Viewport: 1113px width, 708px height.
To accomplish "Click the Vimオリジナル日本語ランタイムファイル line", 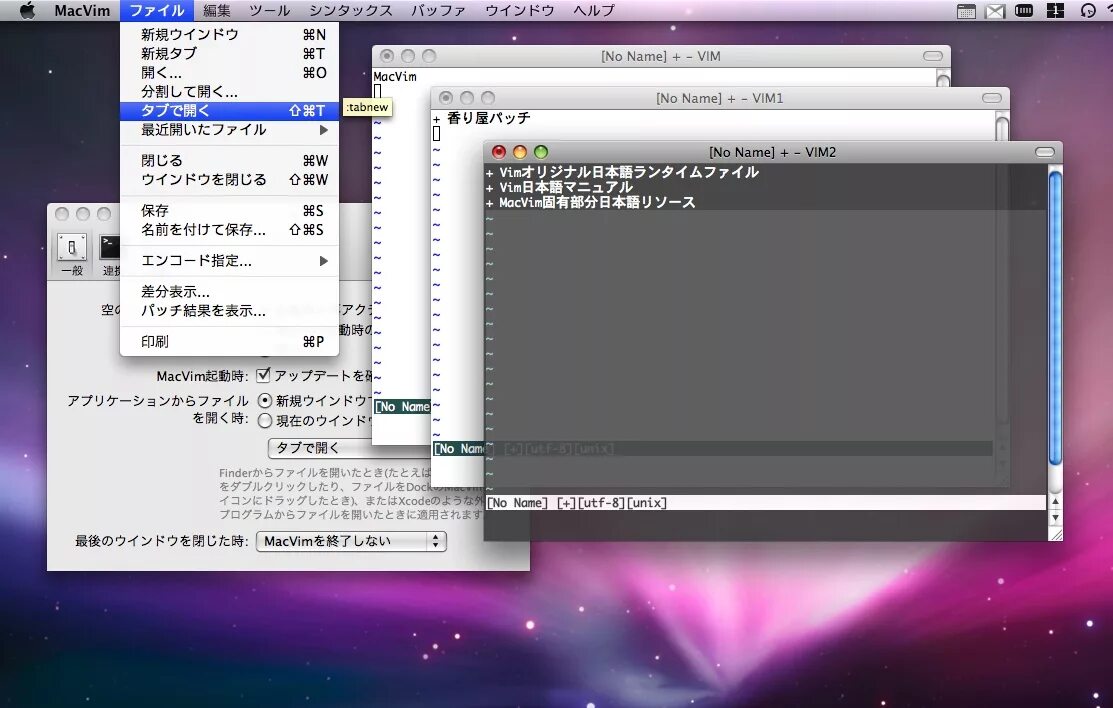I will tap(623, 172).
